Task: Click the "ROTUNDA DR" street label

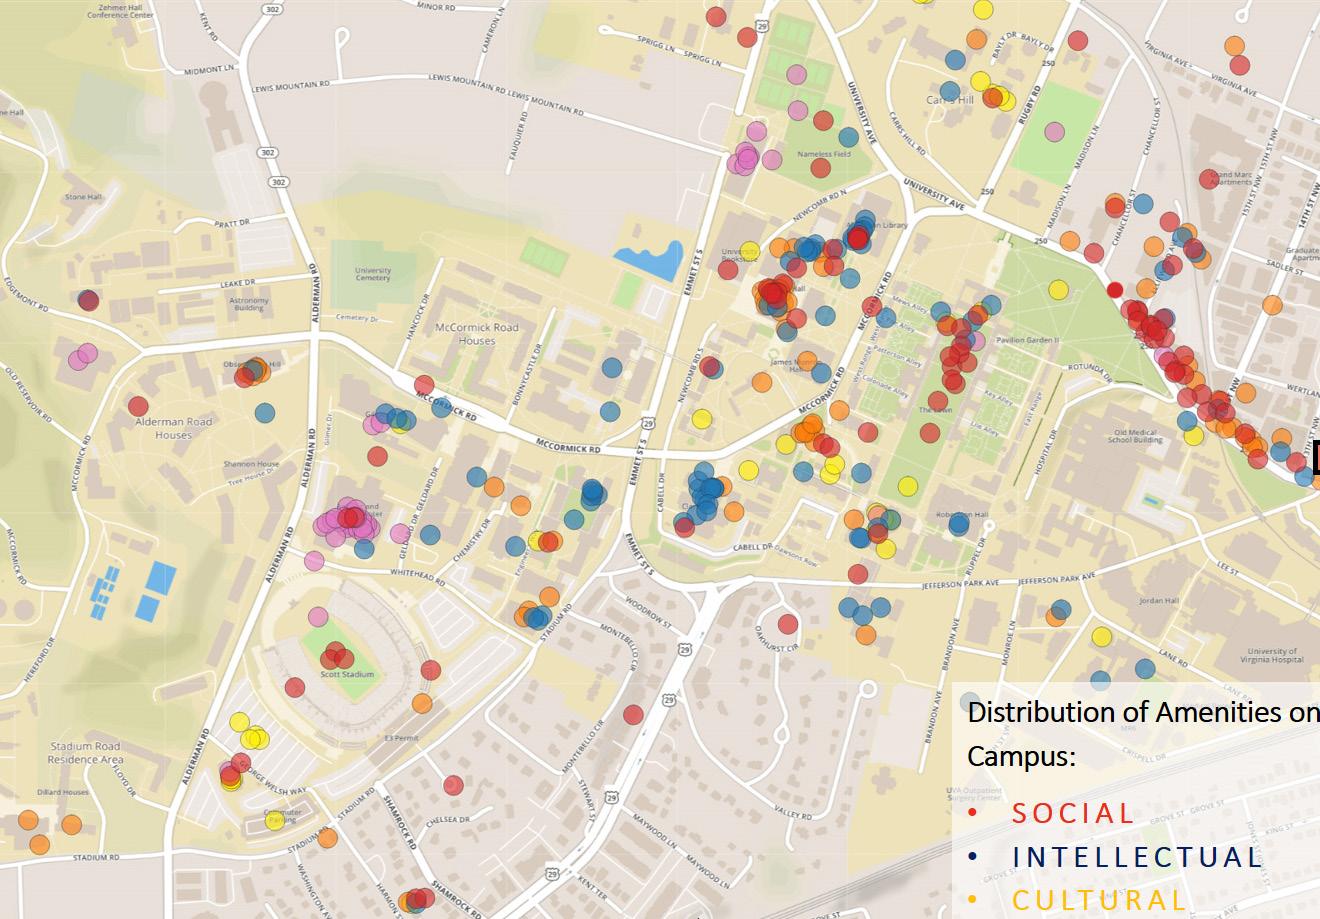Action: [x=1089, y=372]
